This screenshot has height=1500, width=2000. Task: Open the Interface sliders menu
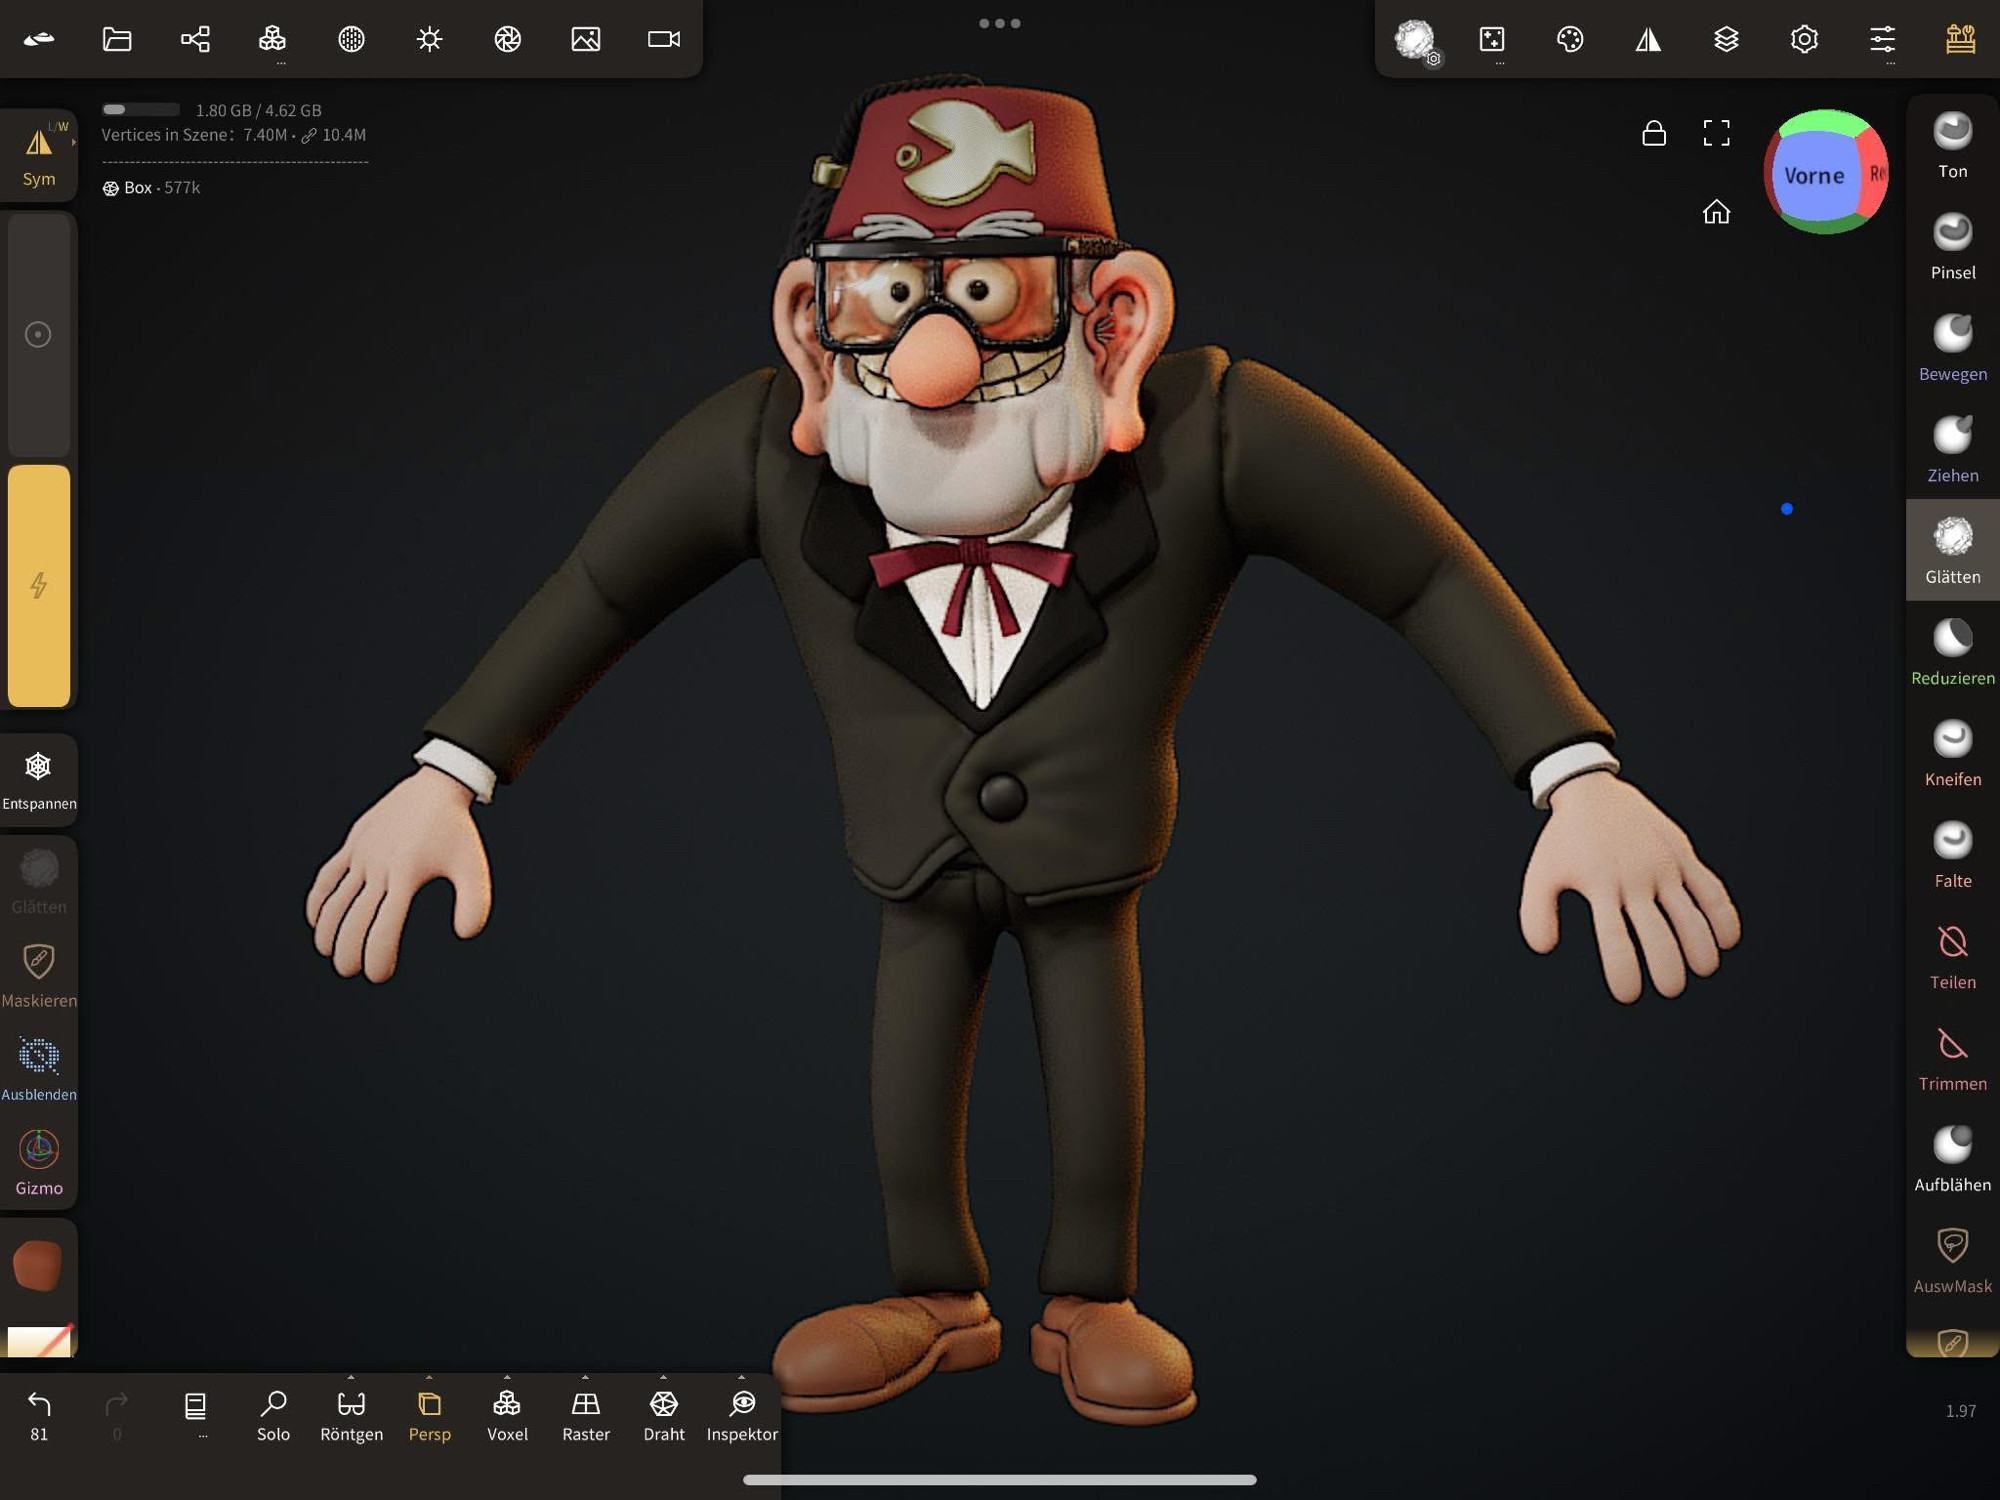click(1882, 39)
